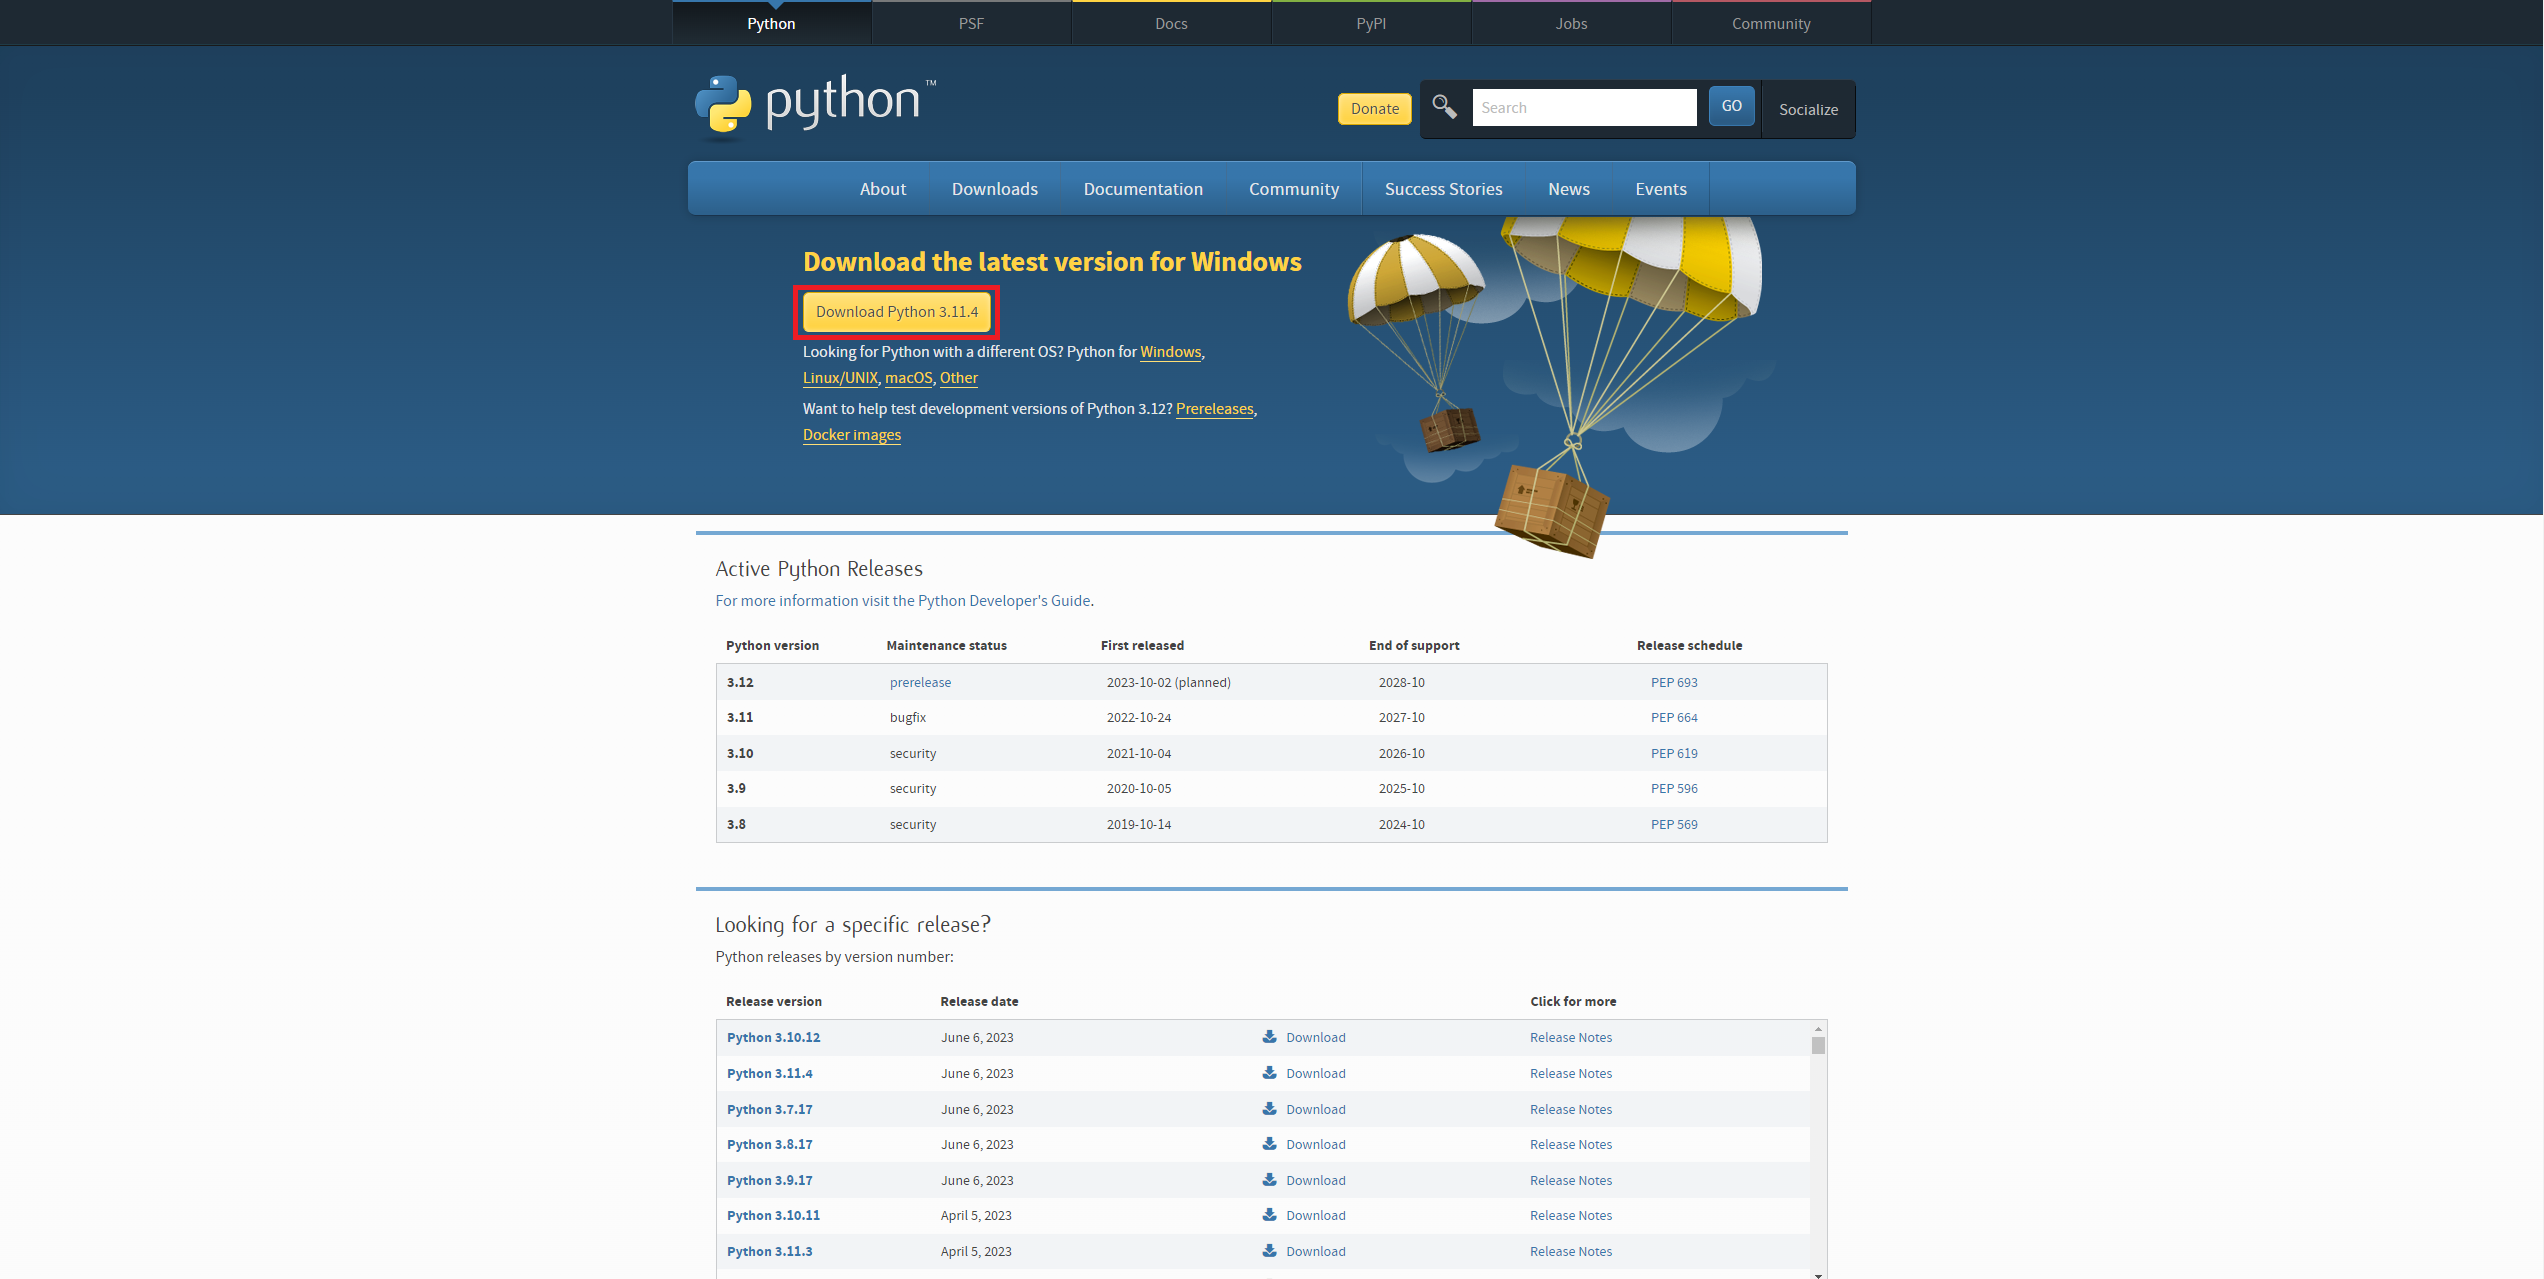
Task: Expand the Socialize dropdown
Action: pyautogui.click(x=1808, y=109)
